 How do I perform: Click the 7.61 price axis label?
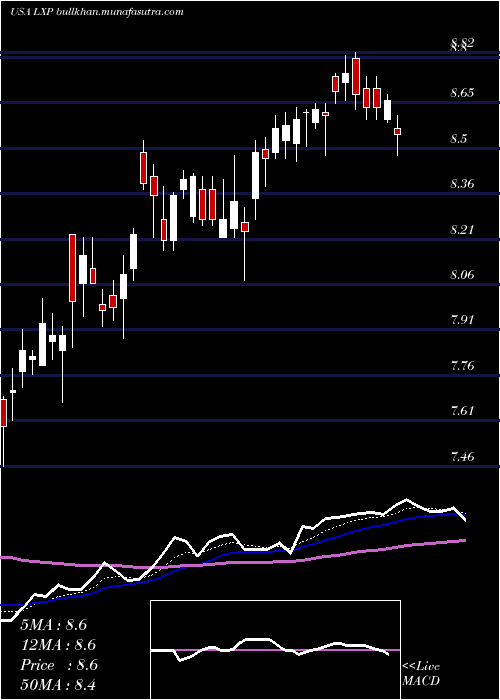(x=462, y=411)
